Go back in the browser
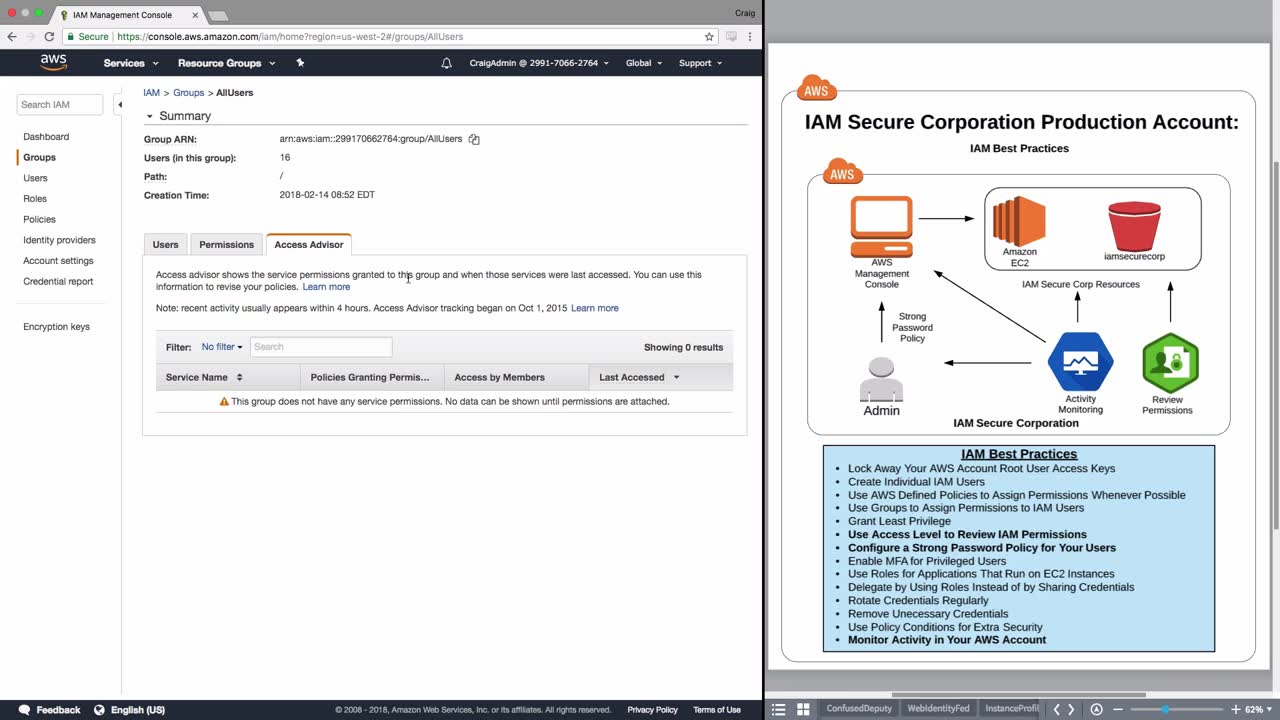Viewport: 1280px width, 720px height. (12, 37)
